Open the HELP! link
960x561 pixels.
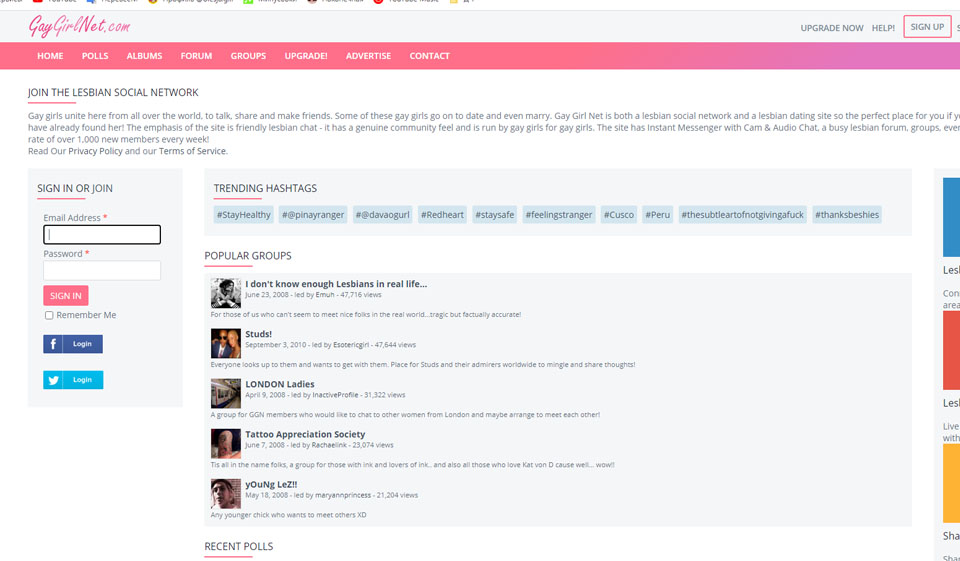[883, 28]
